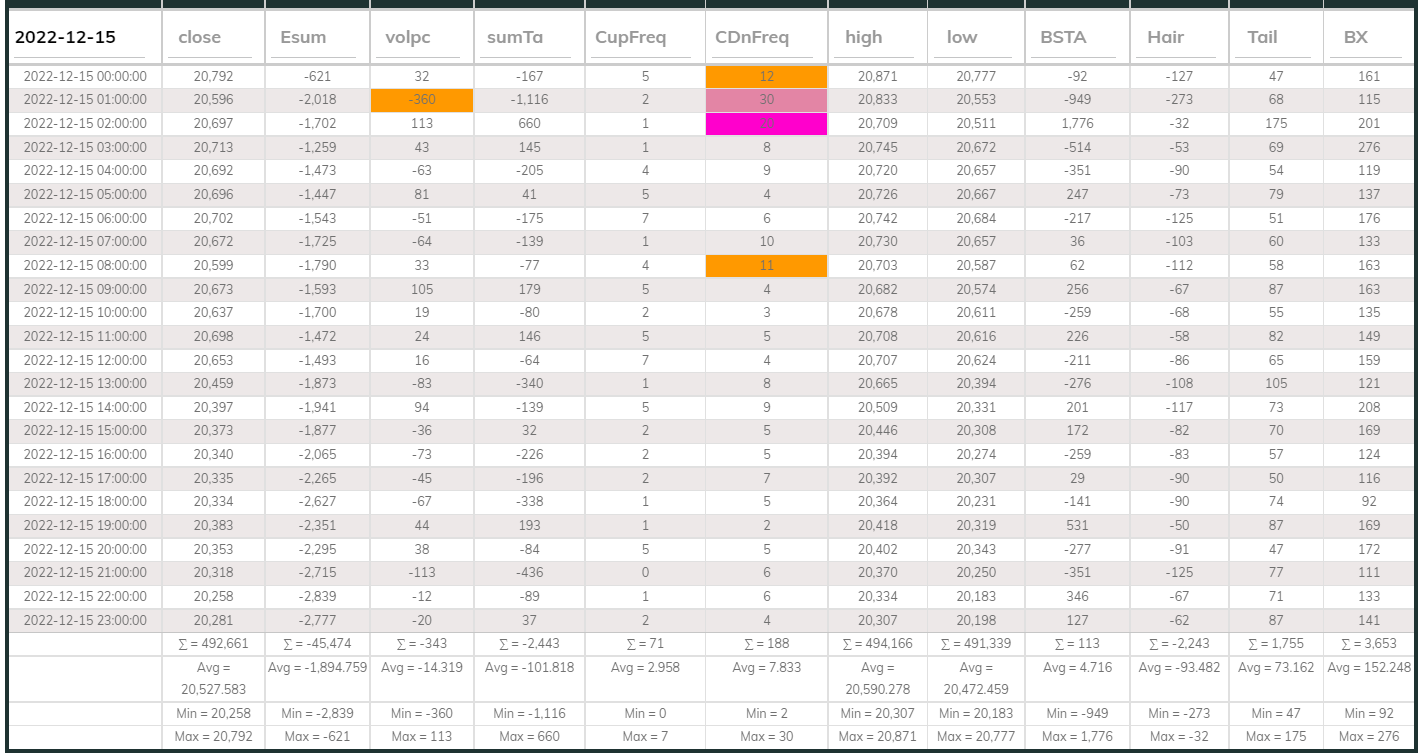Viewport: 1421px width, 755px height.
Task: Select the orange CDnFreq cell showing 11
Action: 766,266
